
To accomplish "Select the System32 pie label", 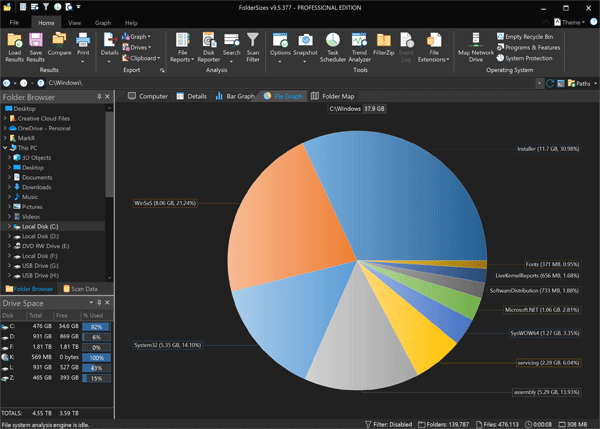I will coord(167,345).
